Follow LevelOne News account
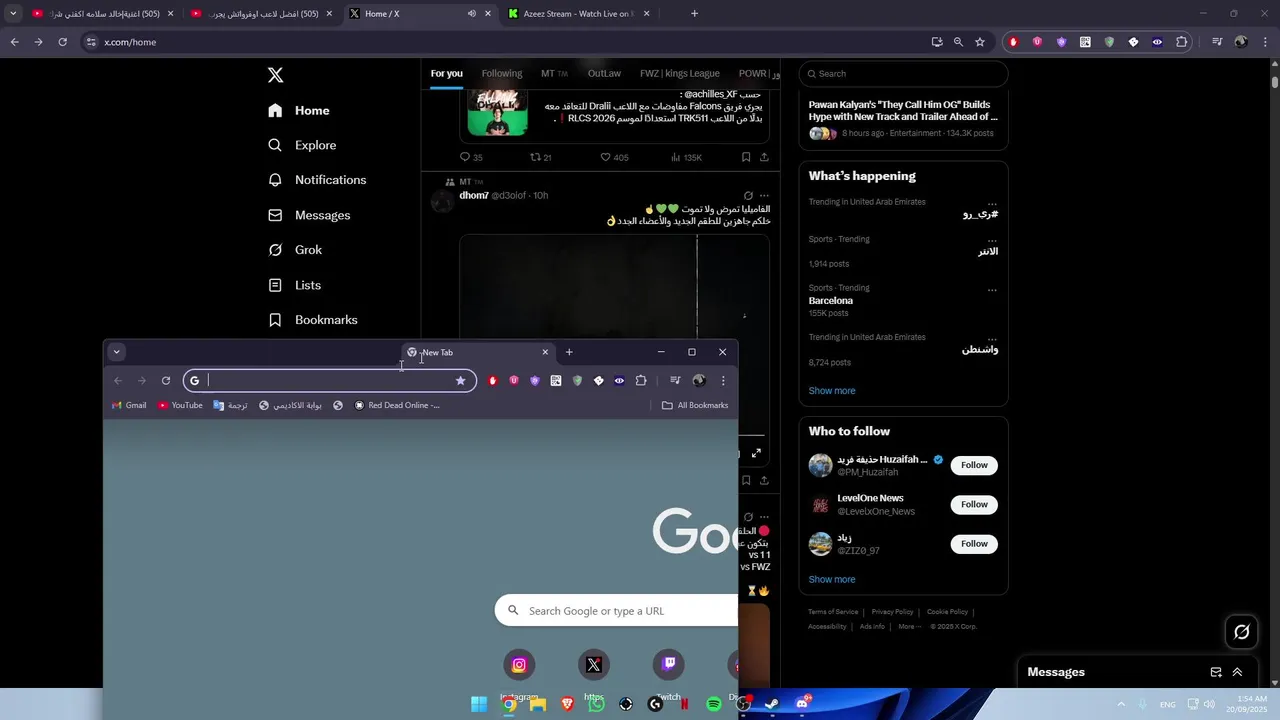 (974, 504)
